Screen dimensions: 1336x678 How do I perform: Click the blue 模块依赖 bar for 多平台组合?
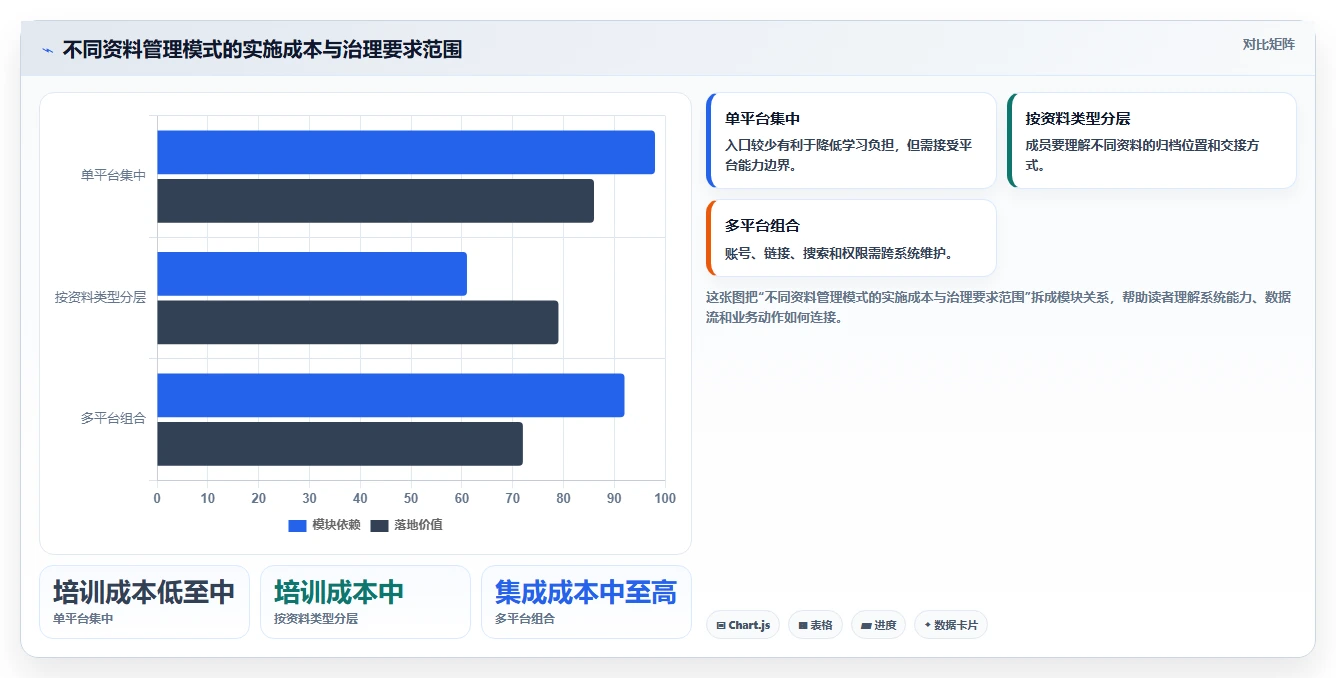coord(391,395)
